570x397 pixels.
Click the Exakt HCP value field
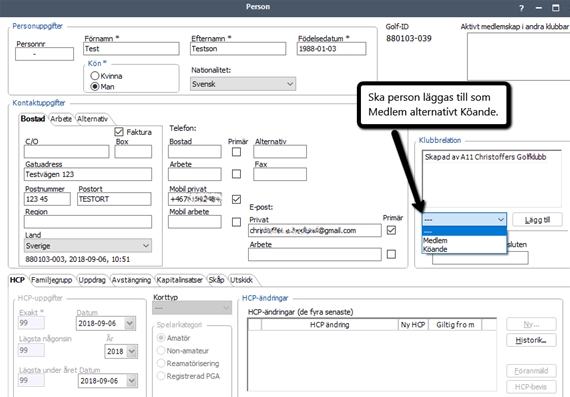[31, 323]
